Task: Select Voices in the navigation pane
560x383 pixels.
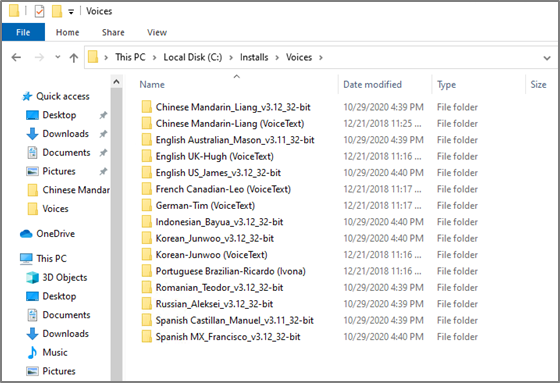Action: (x=48, y=209)
